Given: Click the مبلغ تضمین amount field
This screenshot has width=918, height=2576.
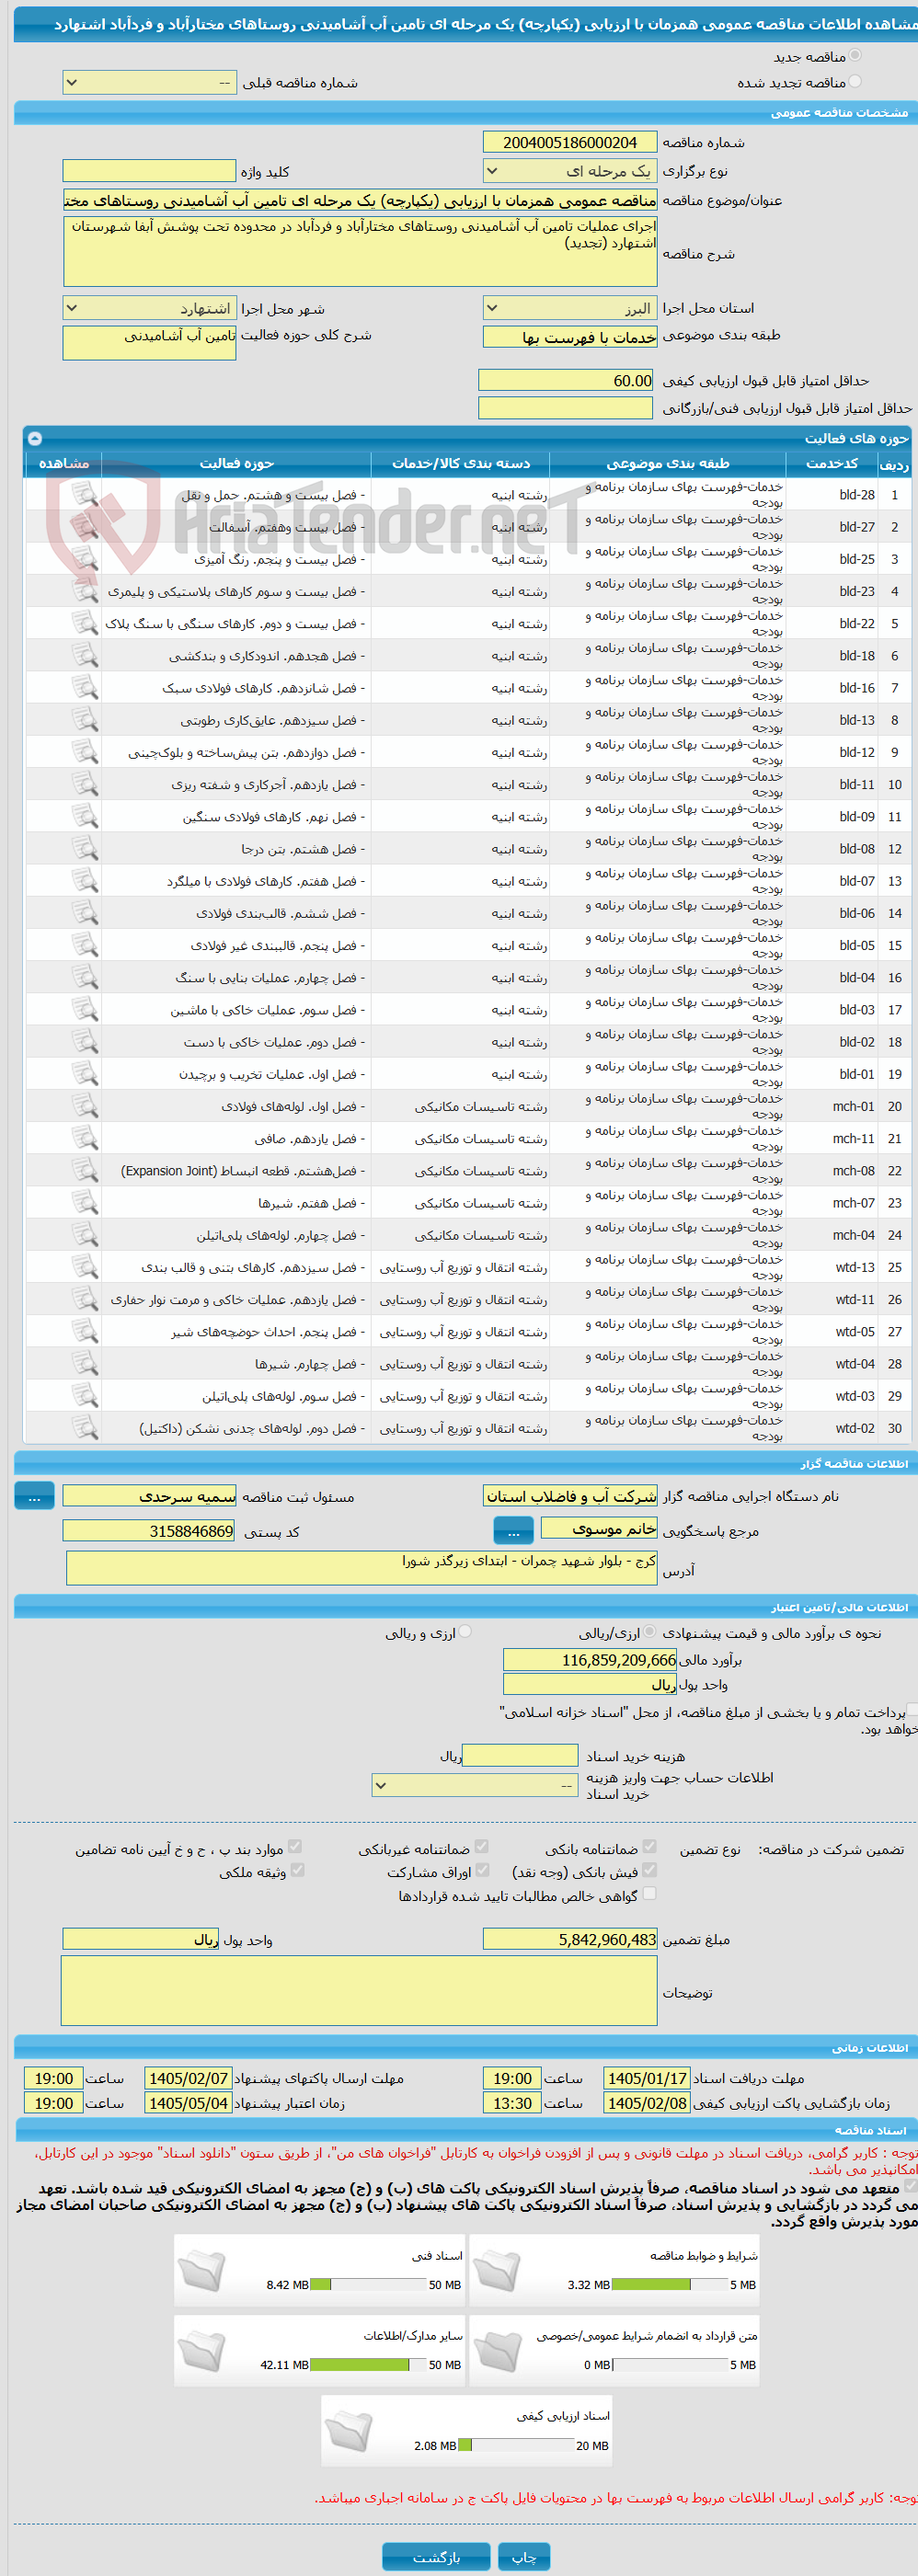Looking at the screenshot, I should click(x=570, y=1939).
